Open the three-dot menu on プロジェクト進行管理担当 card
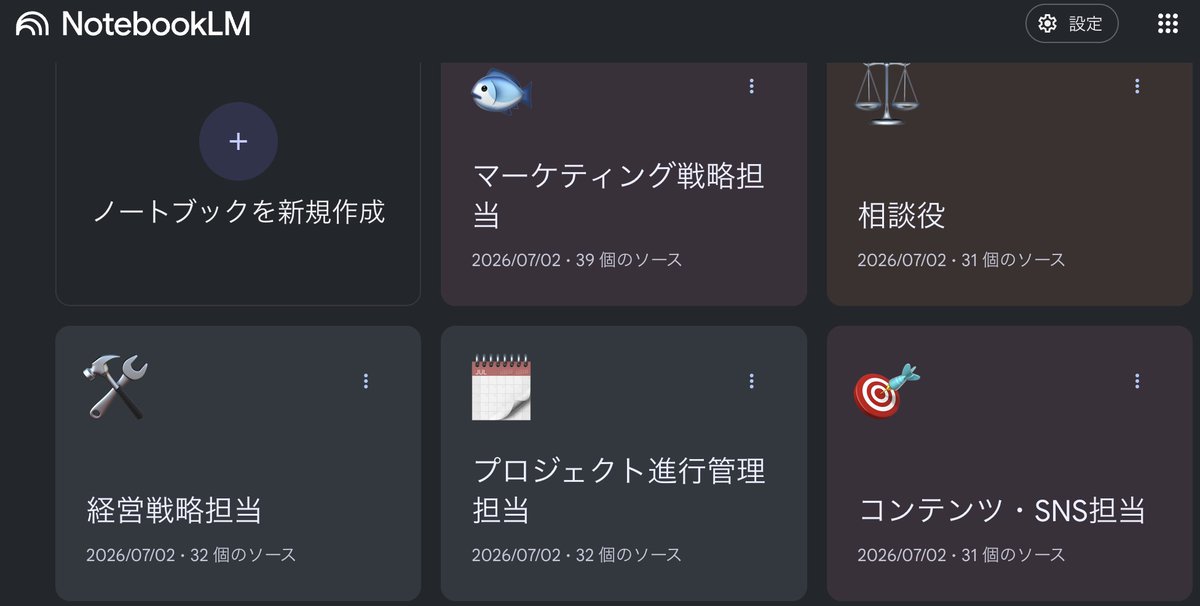This screenshot has width=1200, height=606. 752,381
